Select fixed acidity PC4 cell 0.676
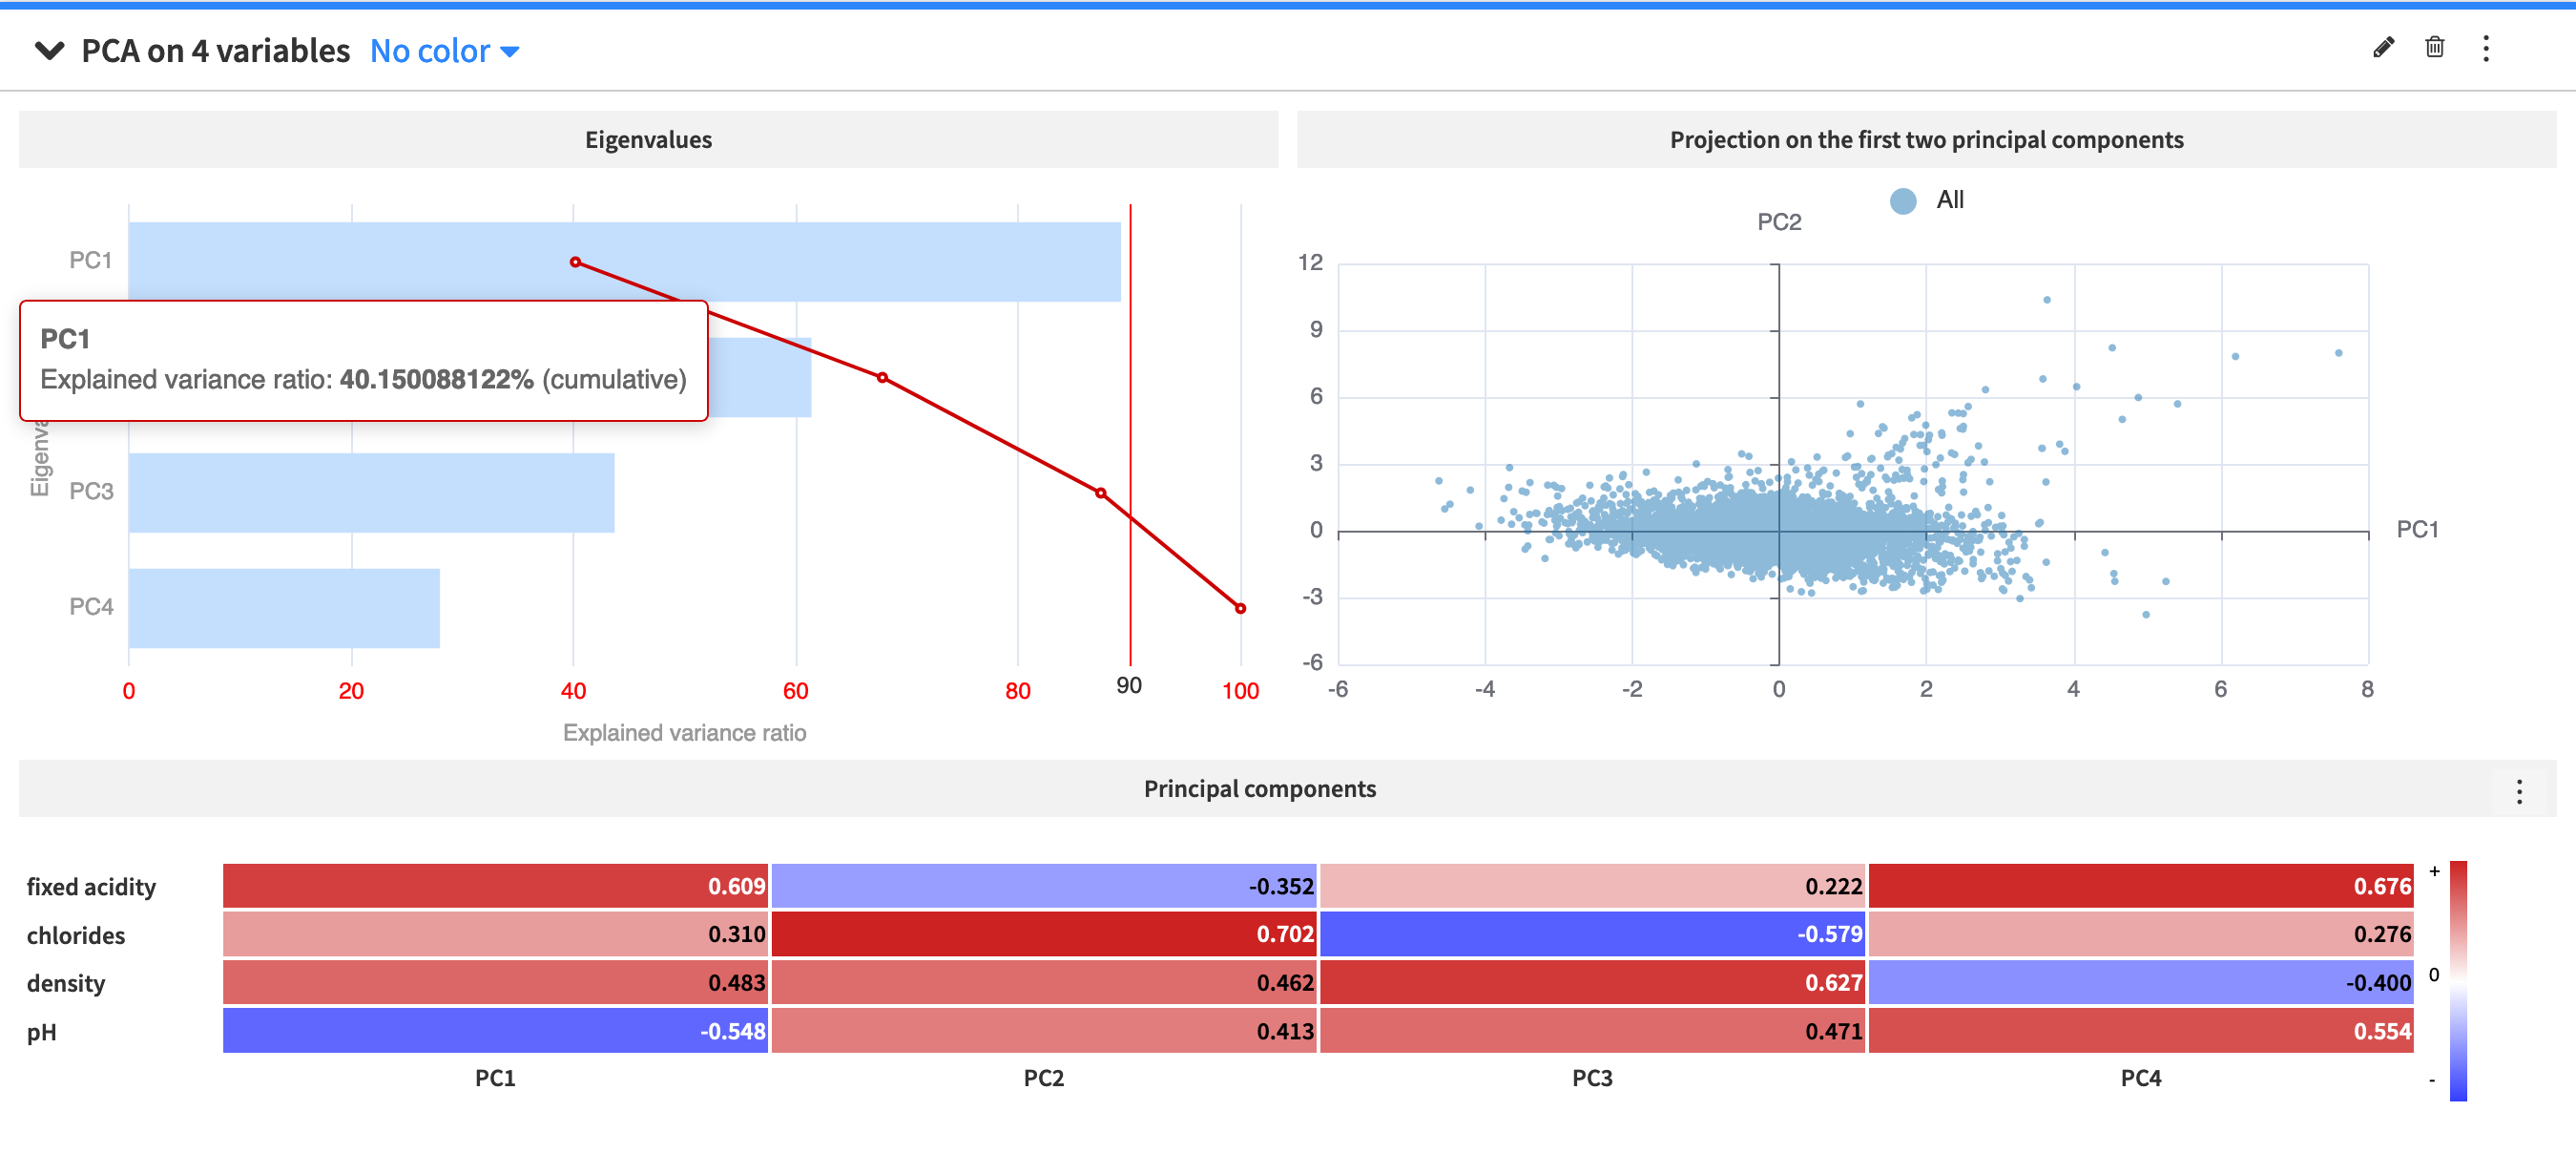2576x1153 pixels. pos(2141,886)
